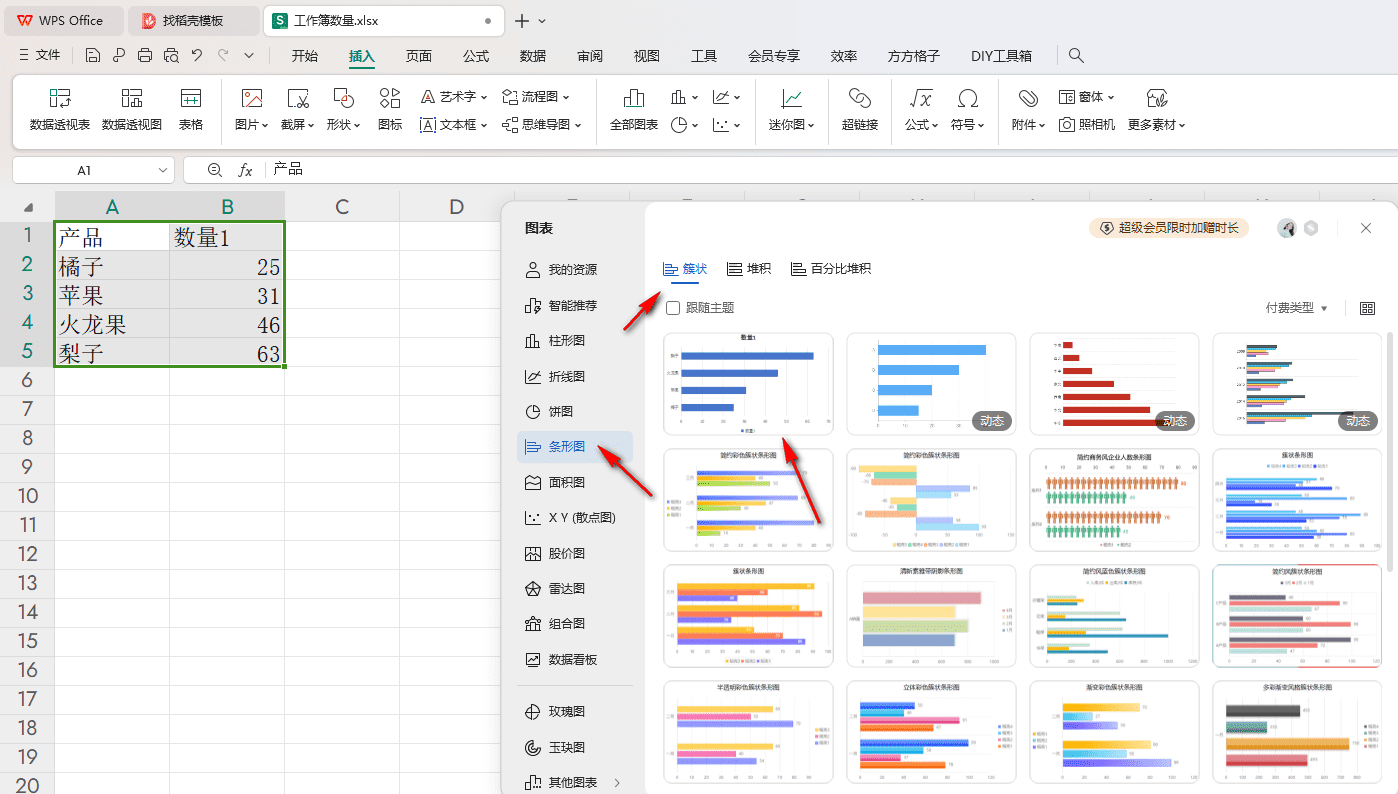Expand the 思维导图 dropdown

(x=578, y=125)
